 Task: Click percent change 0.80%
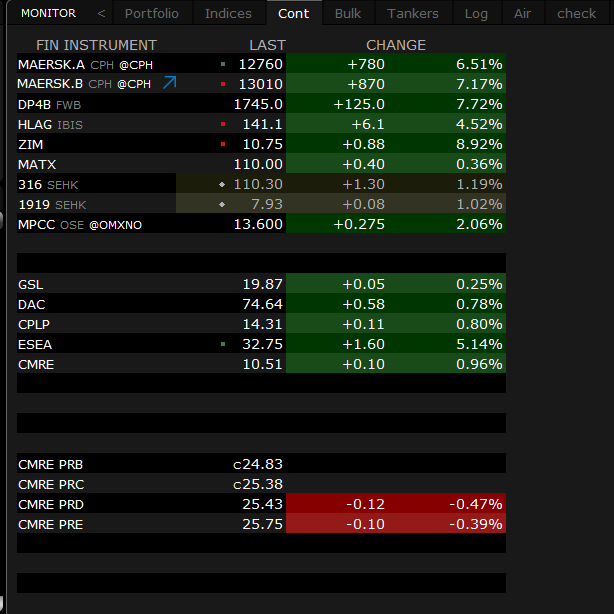(x=479, y=324)
